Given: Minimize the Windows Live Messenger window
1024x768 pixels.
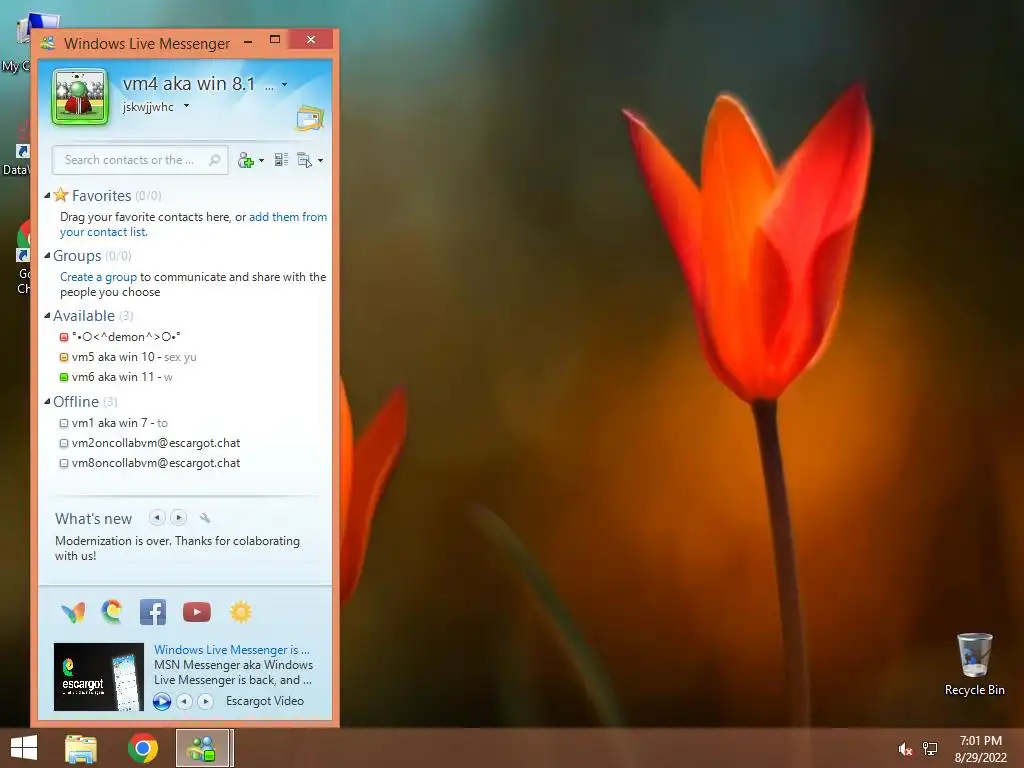Looking at the screenshot, I should pos(248,41).
